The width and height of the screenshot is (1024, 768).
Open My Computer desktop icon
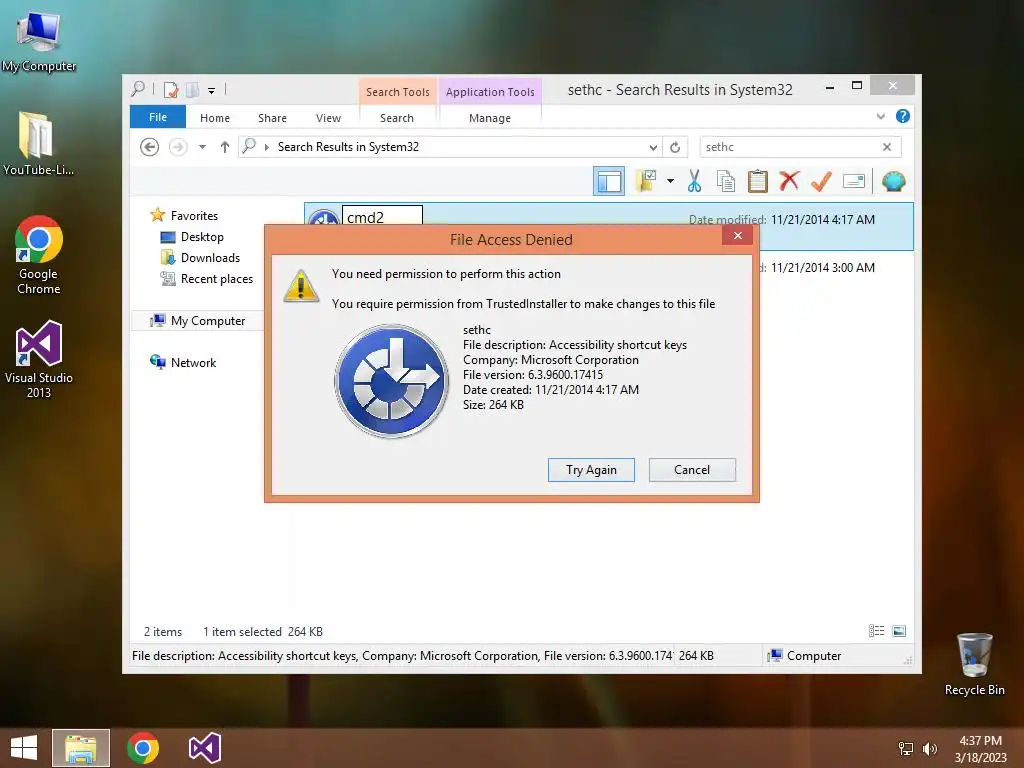(x=39, y=41)
